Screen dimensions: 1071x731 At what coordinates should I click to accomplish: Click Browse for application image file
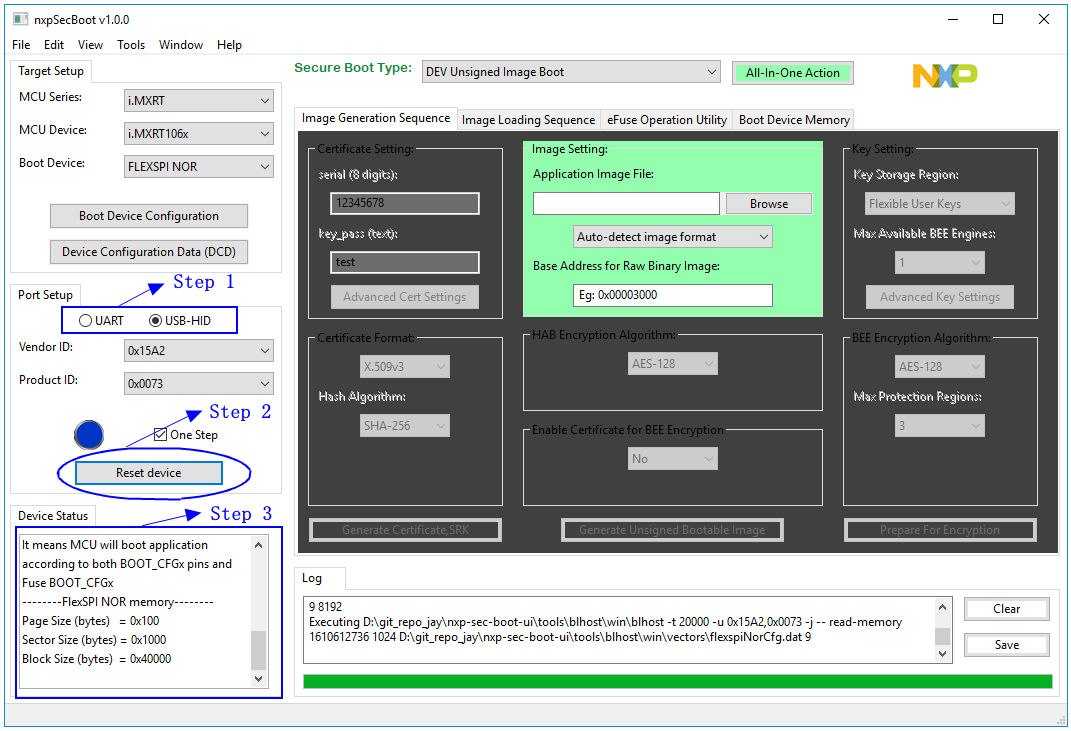768,204
